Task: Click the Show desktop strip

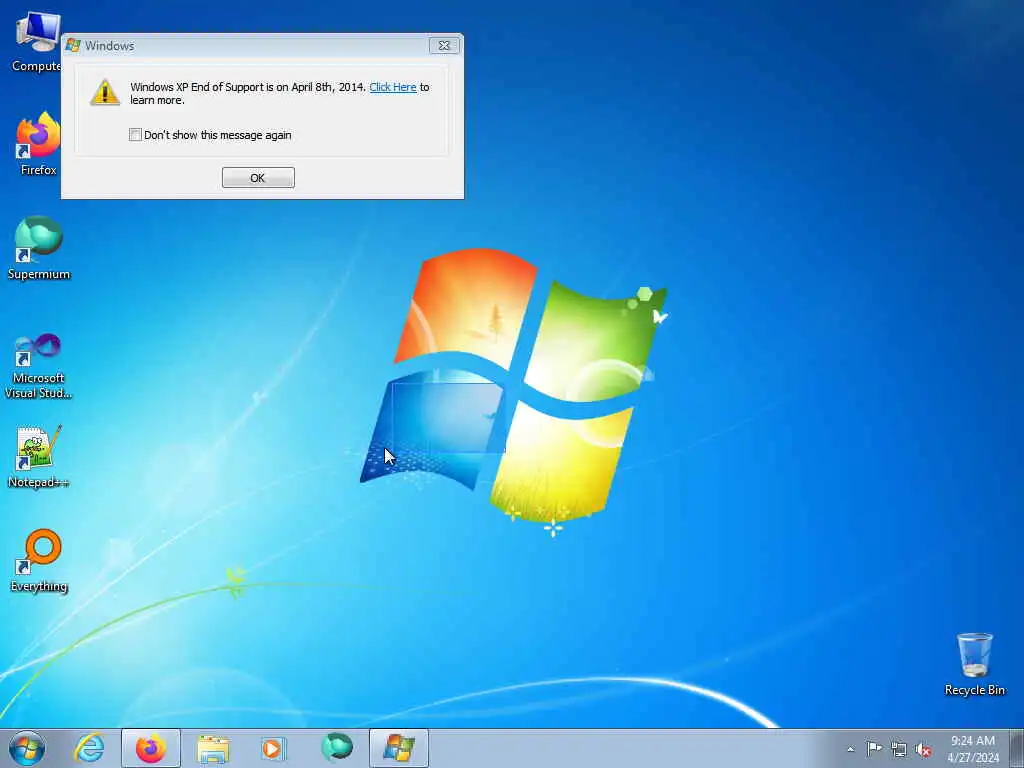Action: tap(1017, 748)
